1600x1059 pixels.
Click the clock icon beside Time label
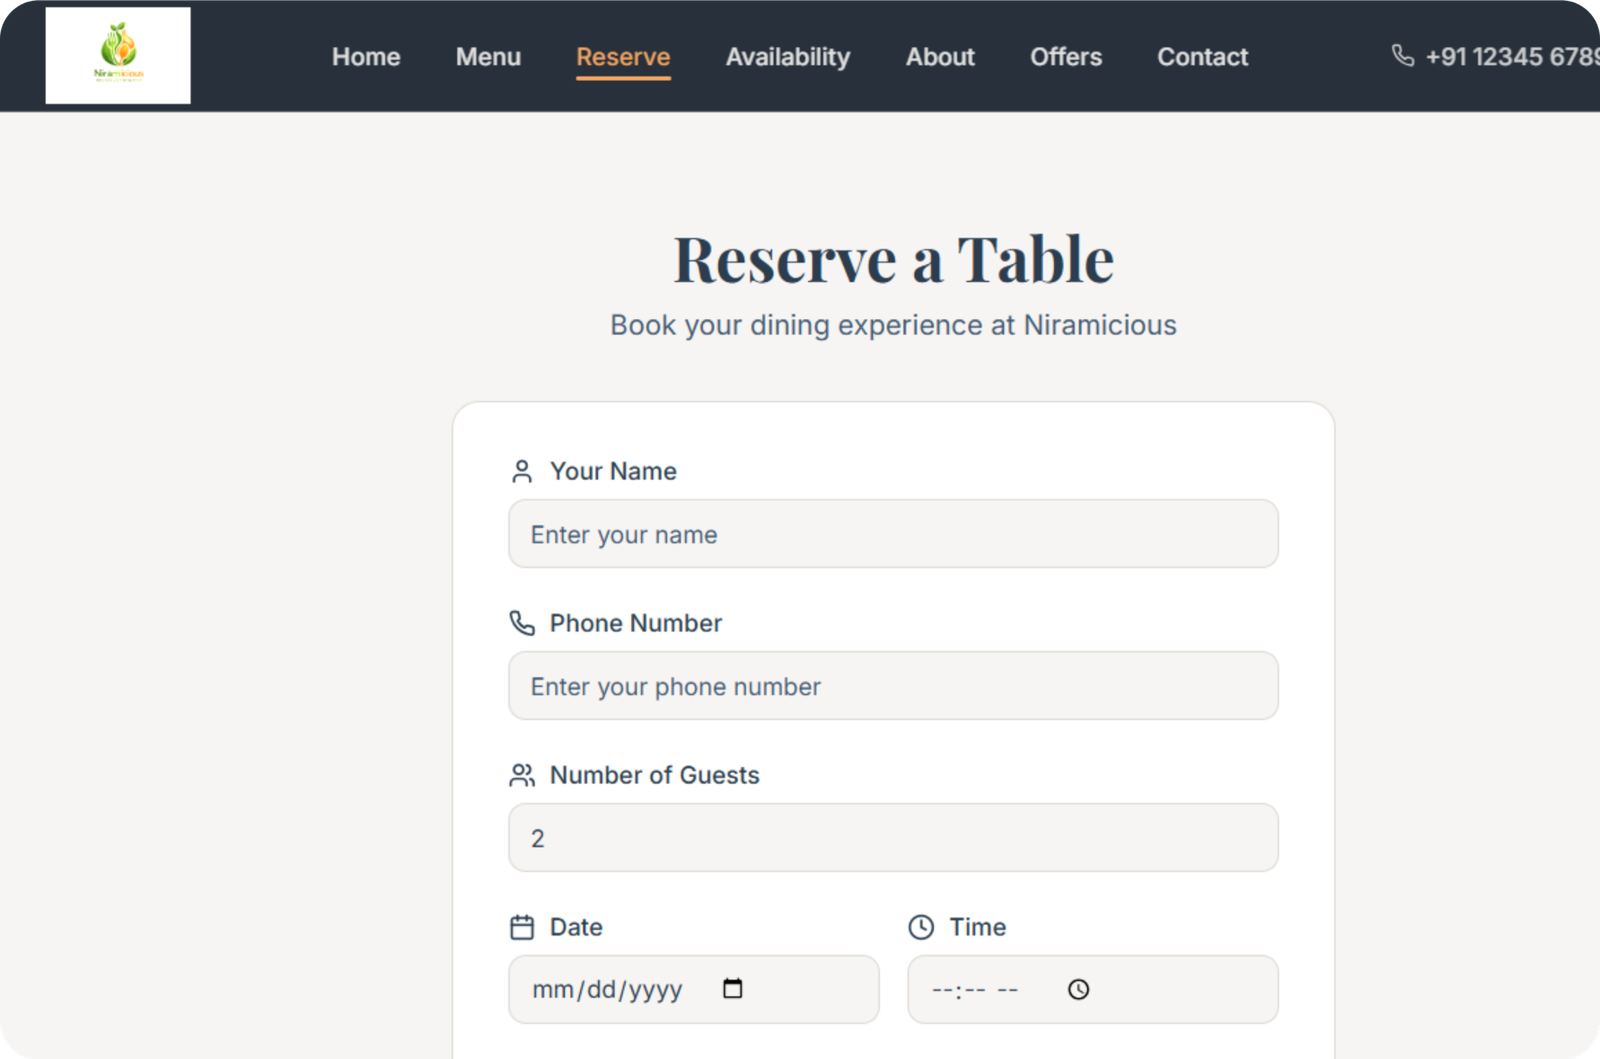[x=921, y=927]
